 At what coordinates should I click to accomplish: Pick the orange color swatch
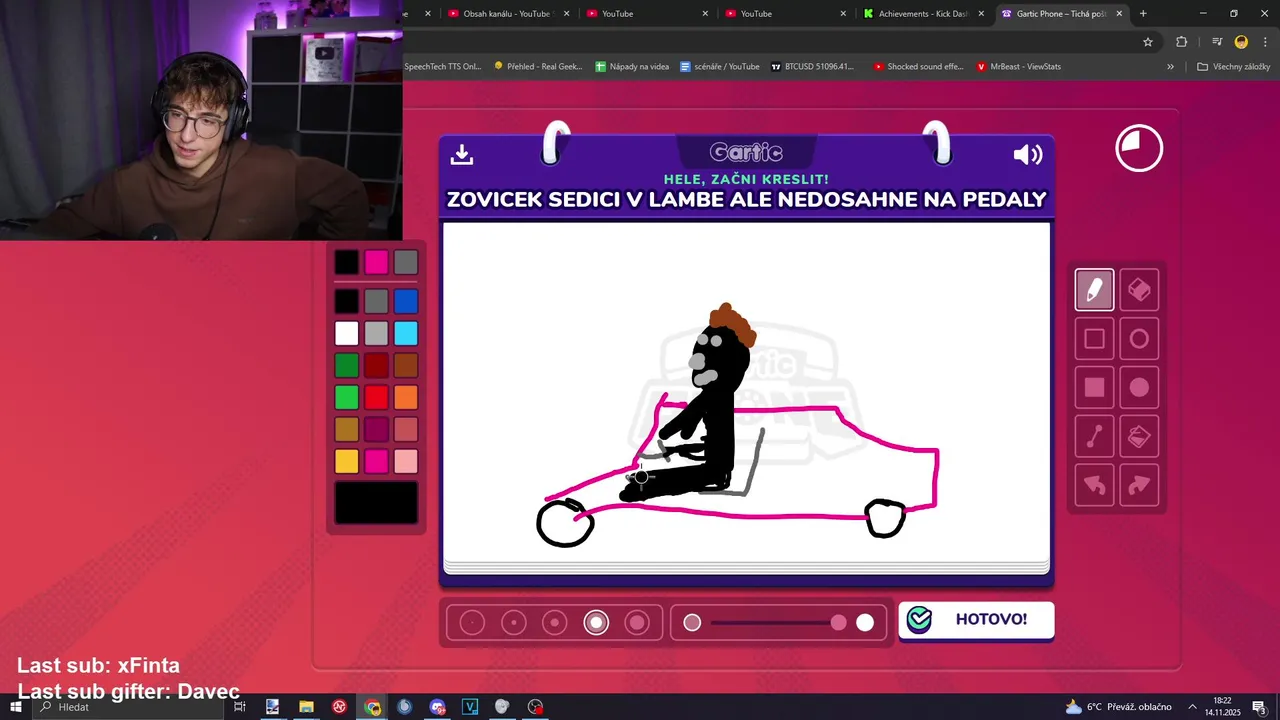[x=405, y=397]
